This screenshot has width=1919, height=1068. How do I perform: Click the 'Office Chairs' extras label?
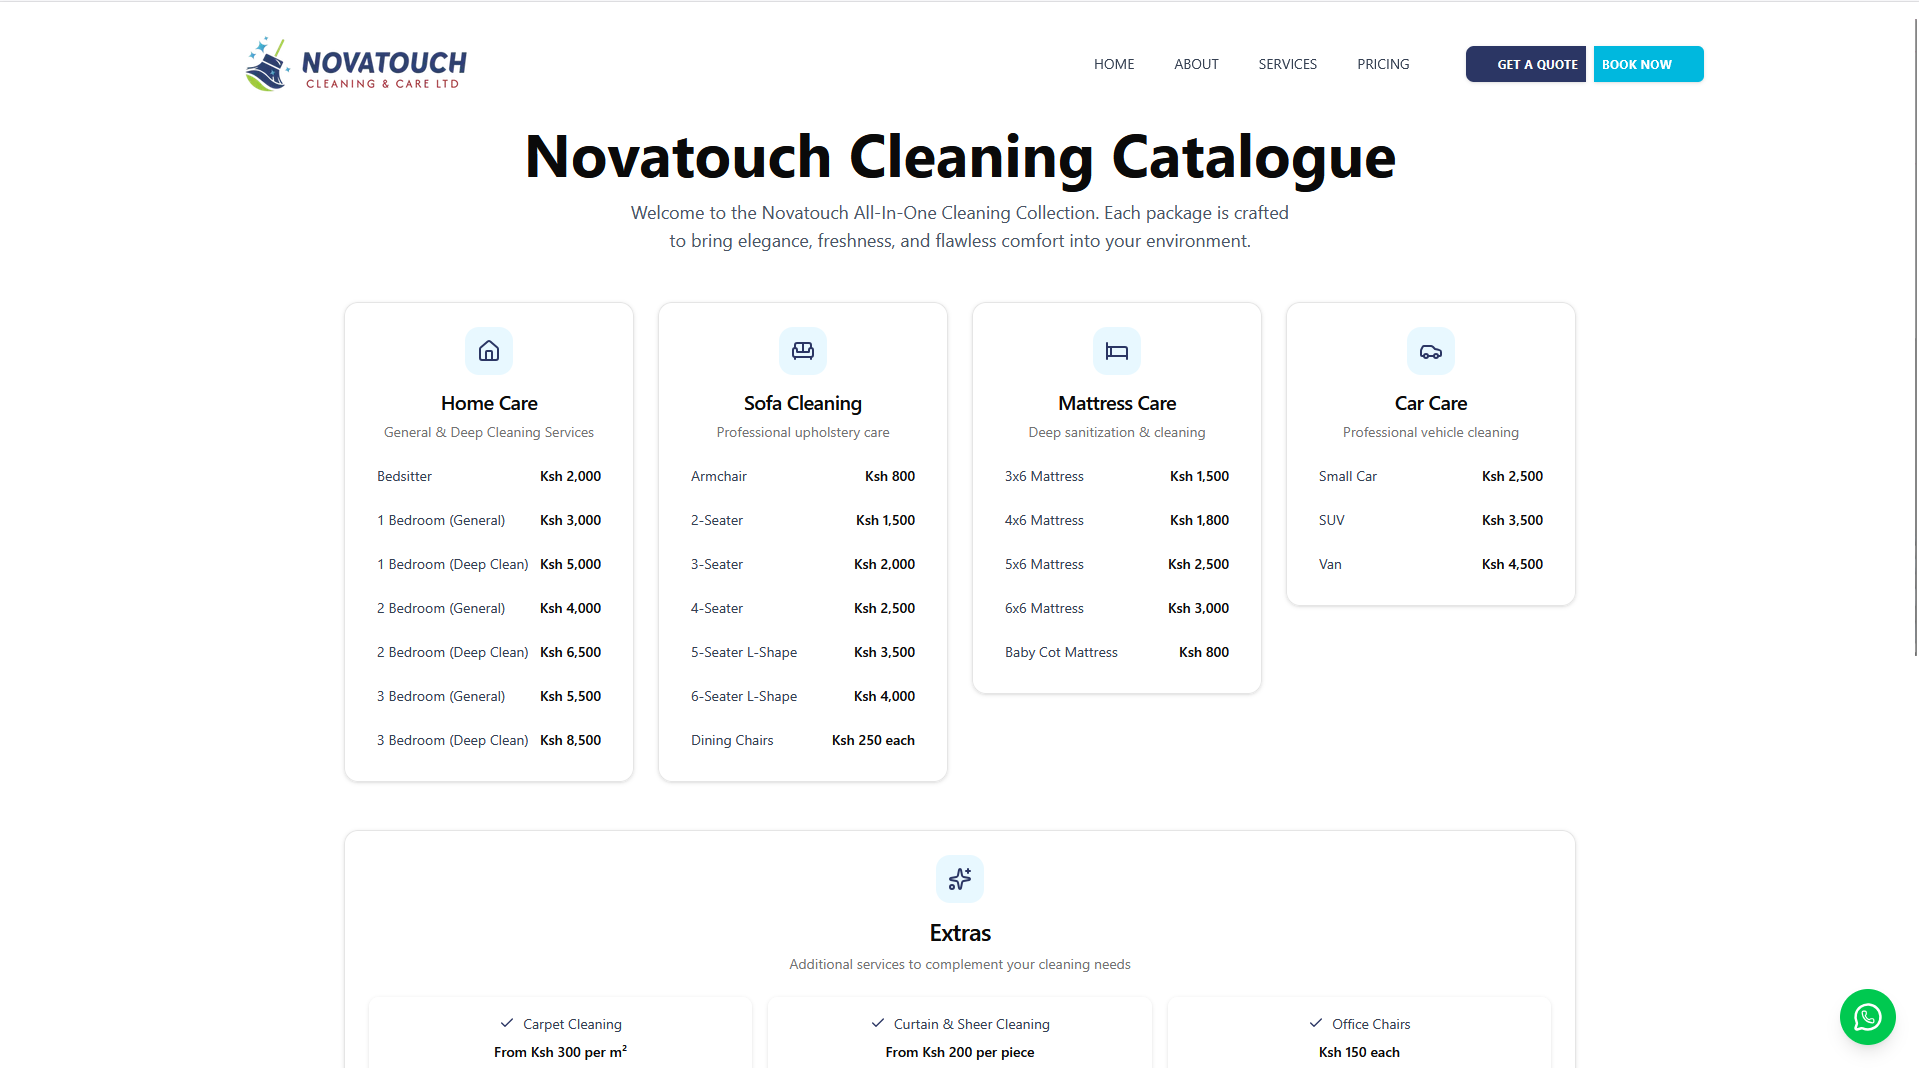point(1371,1024)
